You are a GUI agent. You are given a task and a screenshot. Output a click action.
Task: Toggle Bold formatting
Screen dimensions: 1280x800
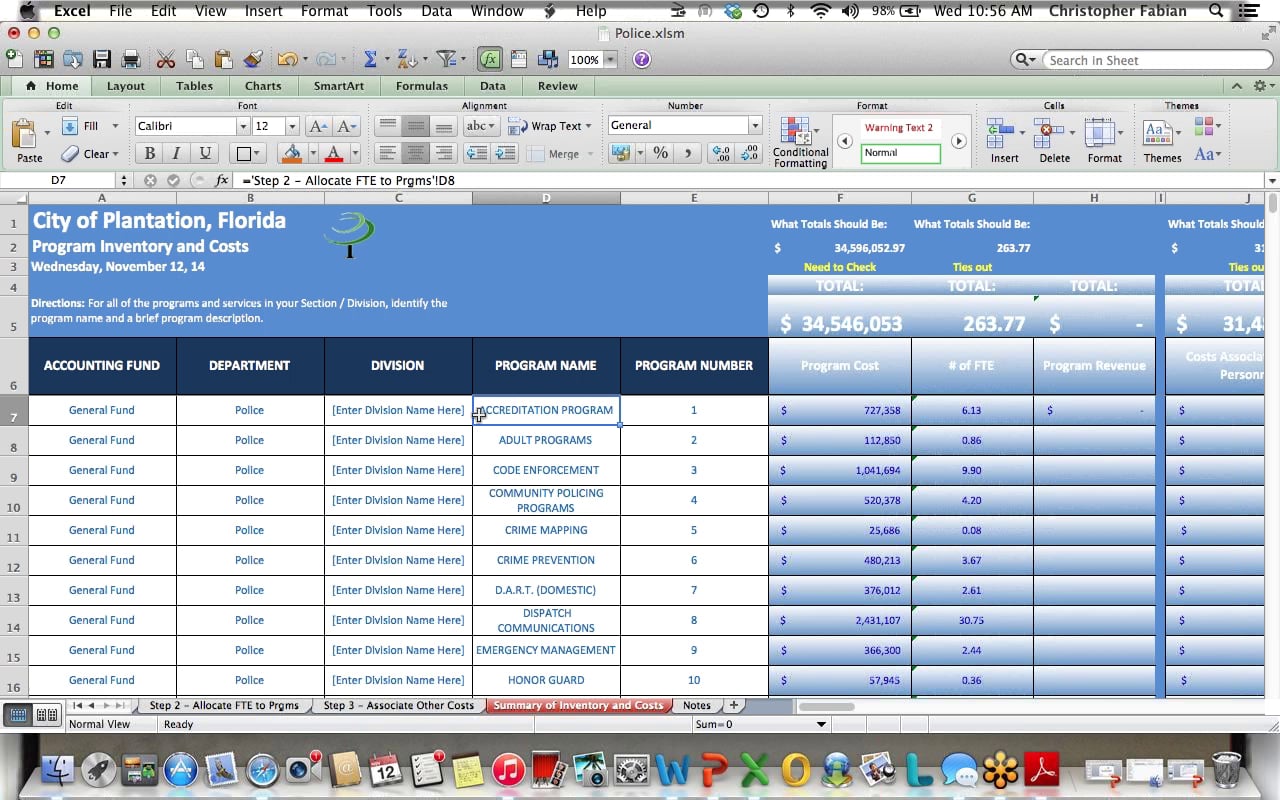[x=150, y=153]
